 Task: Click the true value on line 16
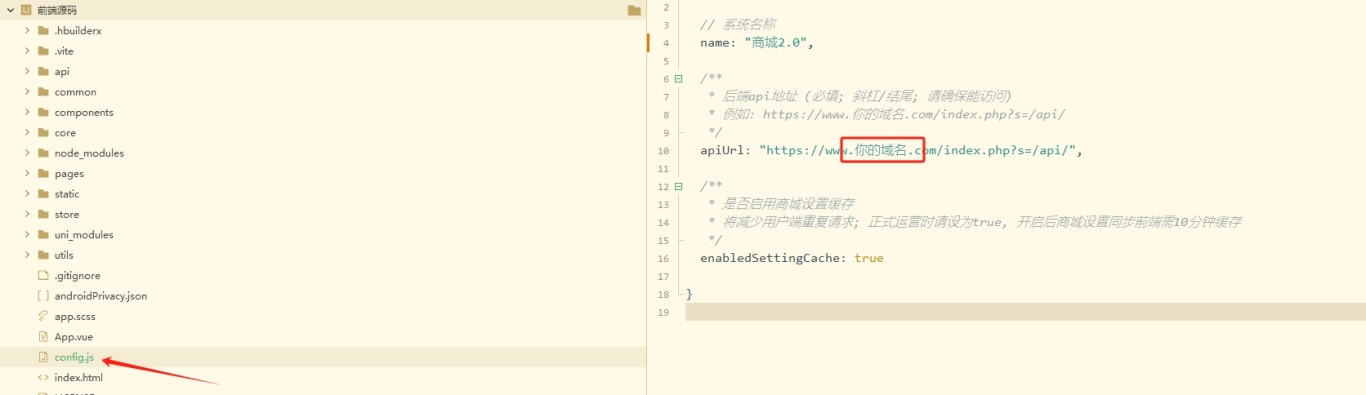tap(869, 258)
